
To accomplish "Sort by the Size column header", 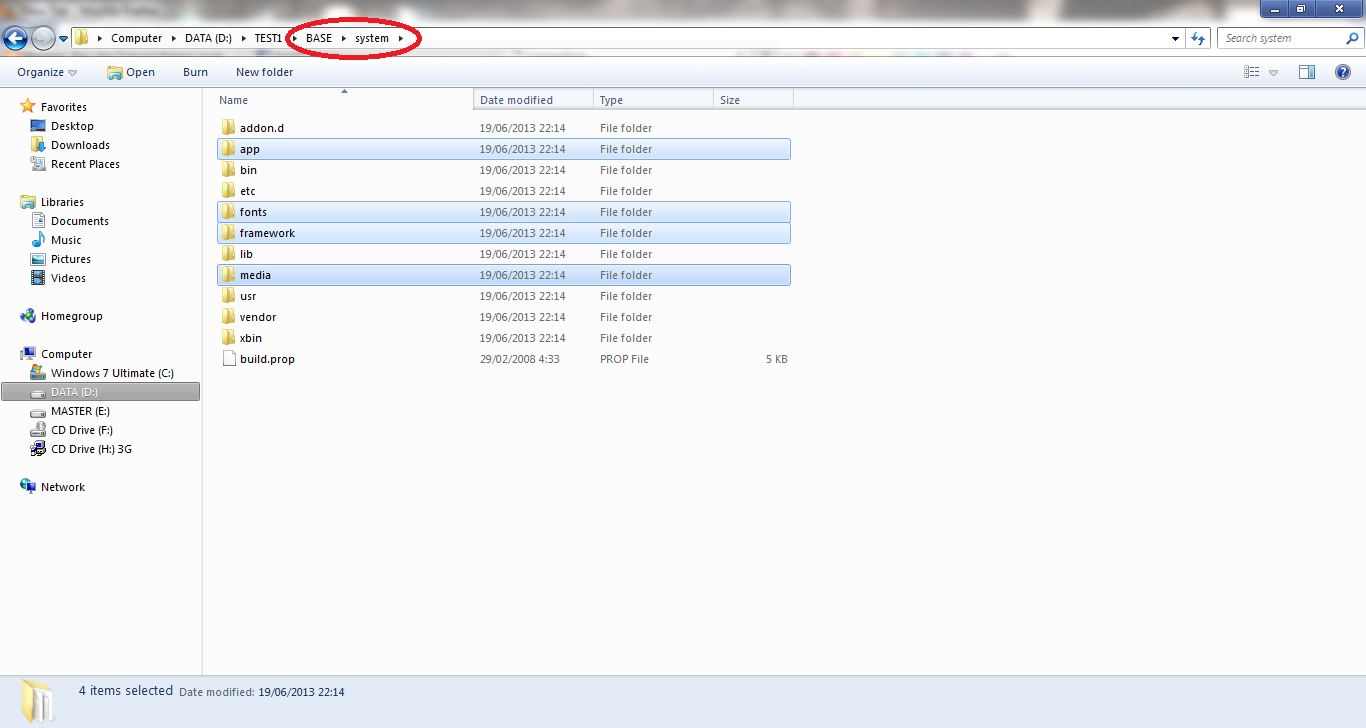I will pos(754,100).
